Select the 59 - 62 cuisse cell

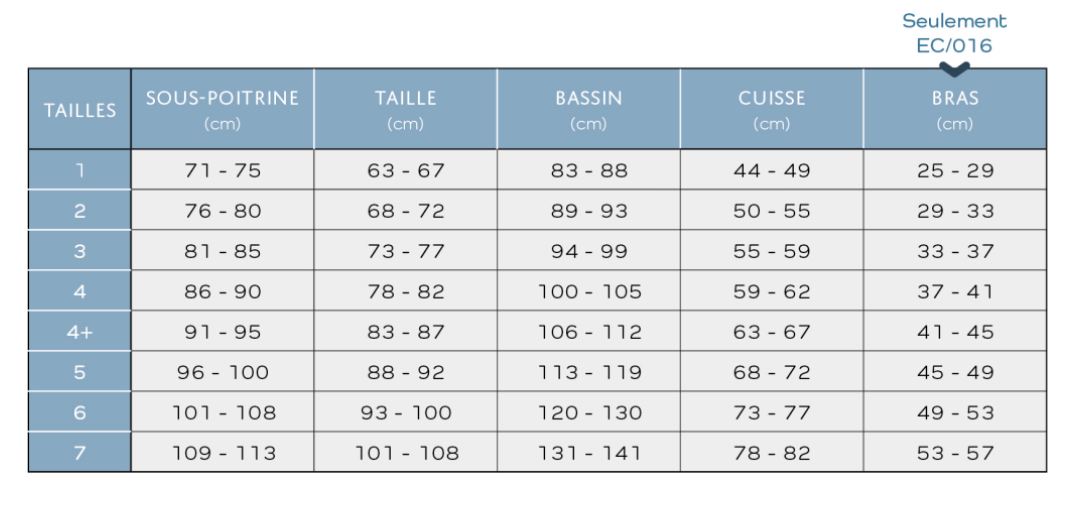[771, 292]
